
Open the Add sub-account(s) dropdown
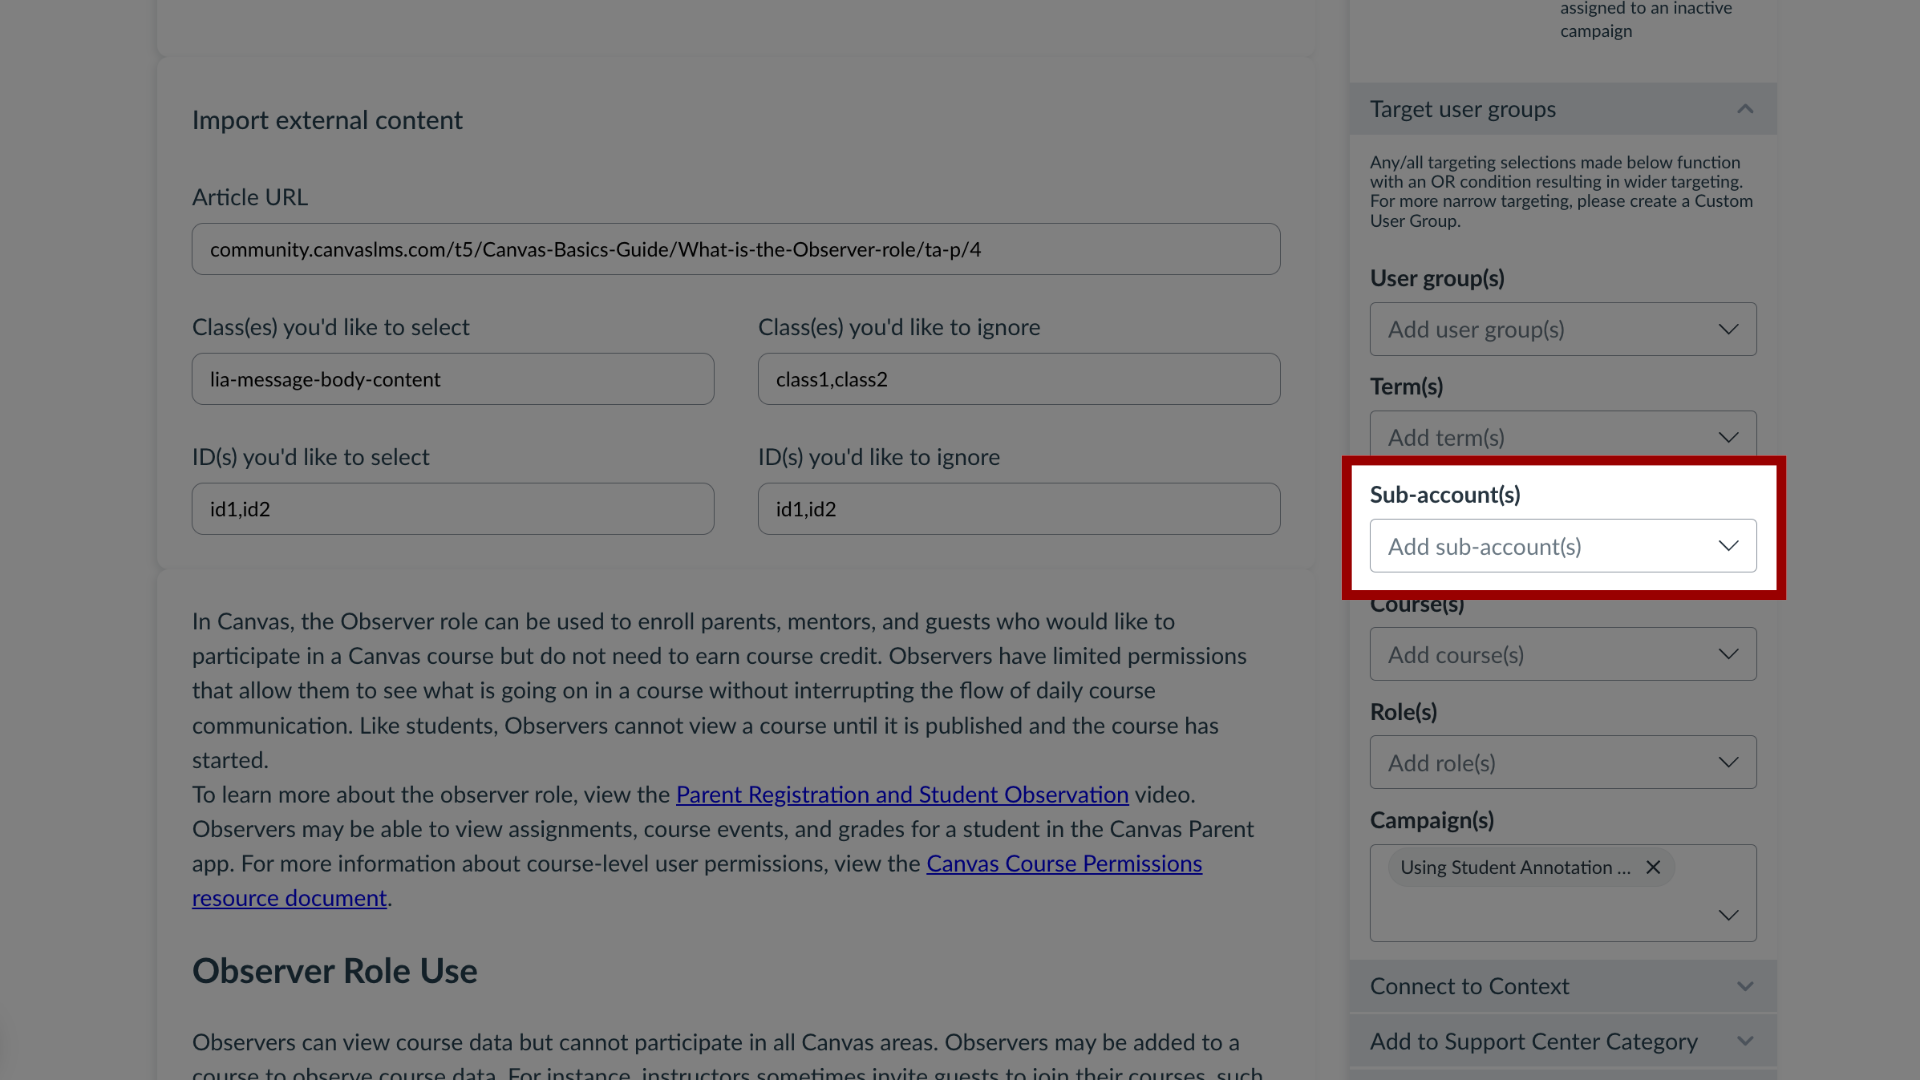coord(1563,546)
